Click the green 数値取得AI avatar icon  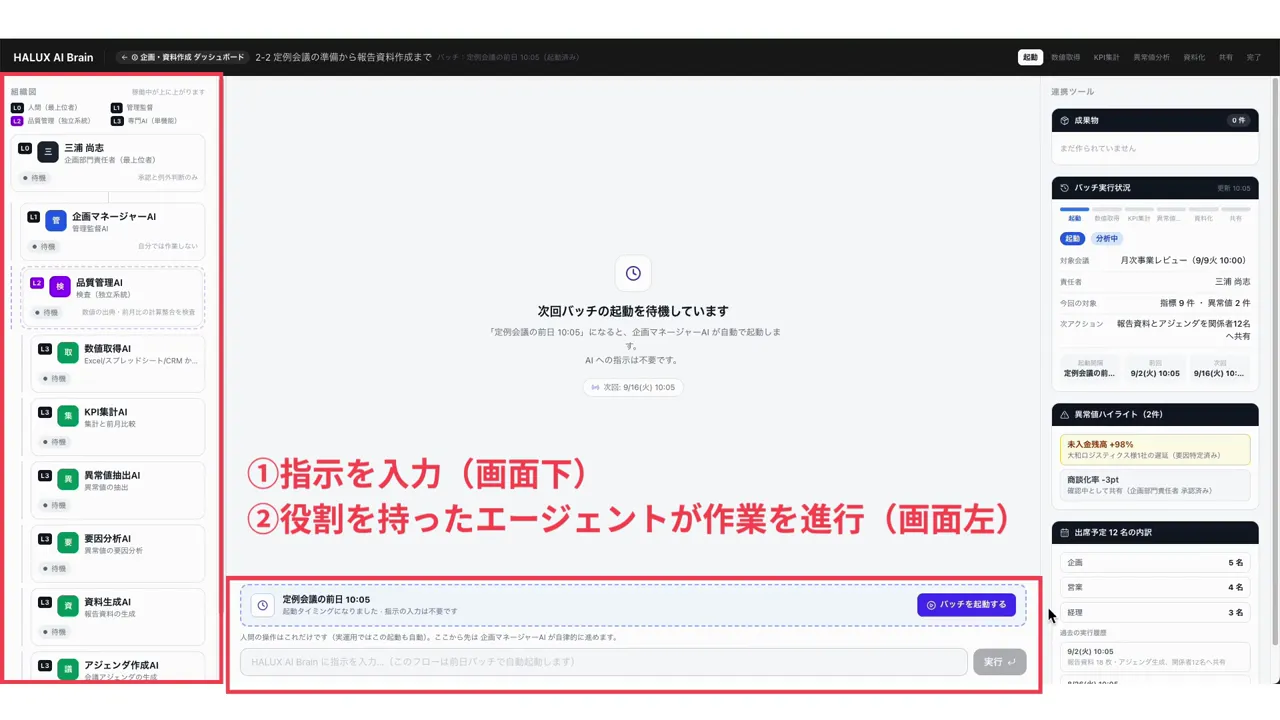(x=68, y=352)
